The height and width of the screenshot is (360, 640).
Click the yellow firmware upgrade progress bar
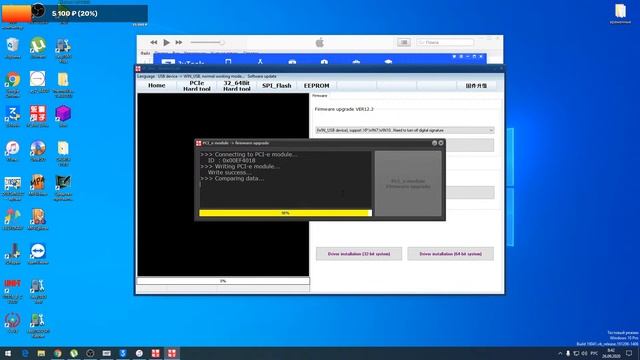pyautogui.click(x=285, y=213)
